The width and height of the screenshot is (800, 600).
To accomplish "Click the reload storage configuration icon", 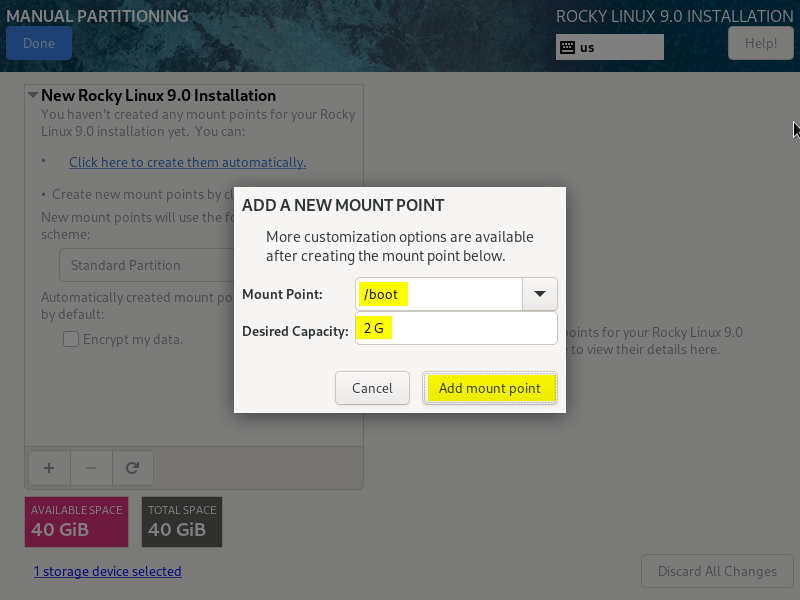I will (132, 466).
